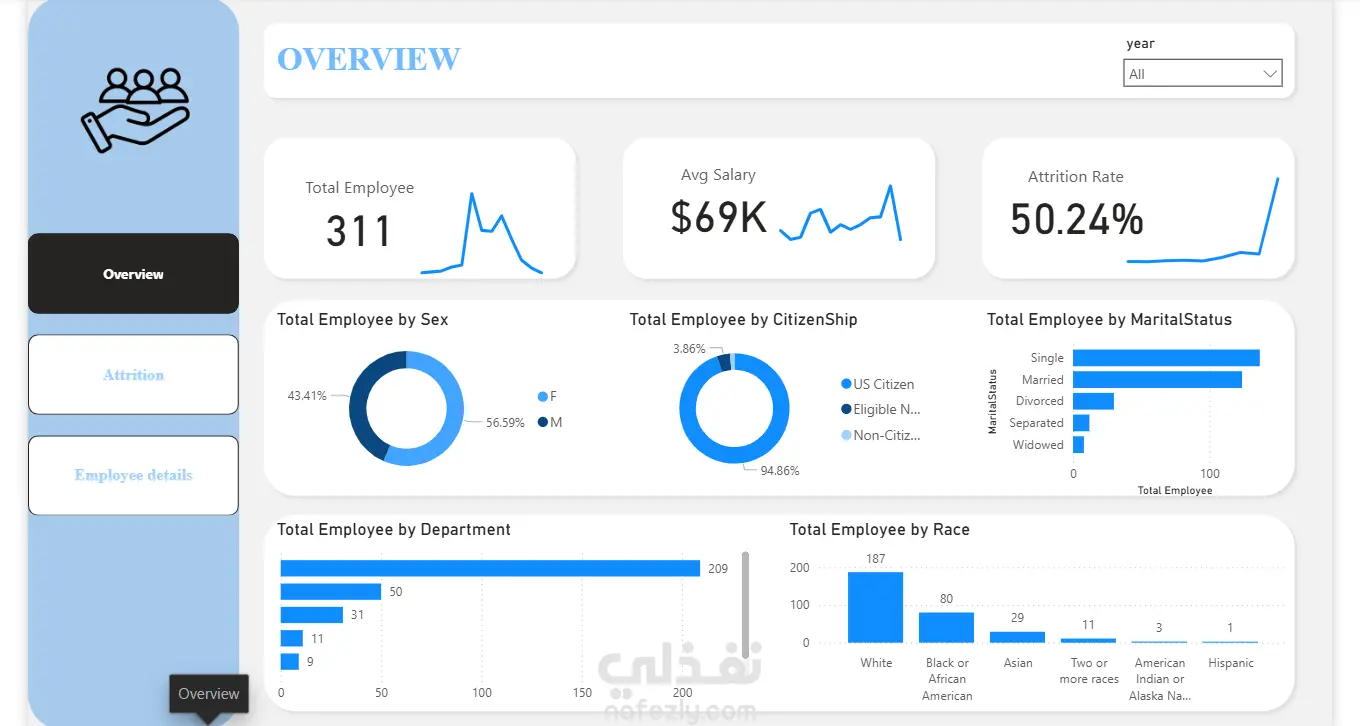This screenshot has width=1360, height=726.
Task: Click the department bar labeled 31
Action: click(312, 615)
